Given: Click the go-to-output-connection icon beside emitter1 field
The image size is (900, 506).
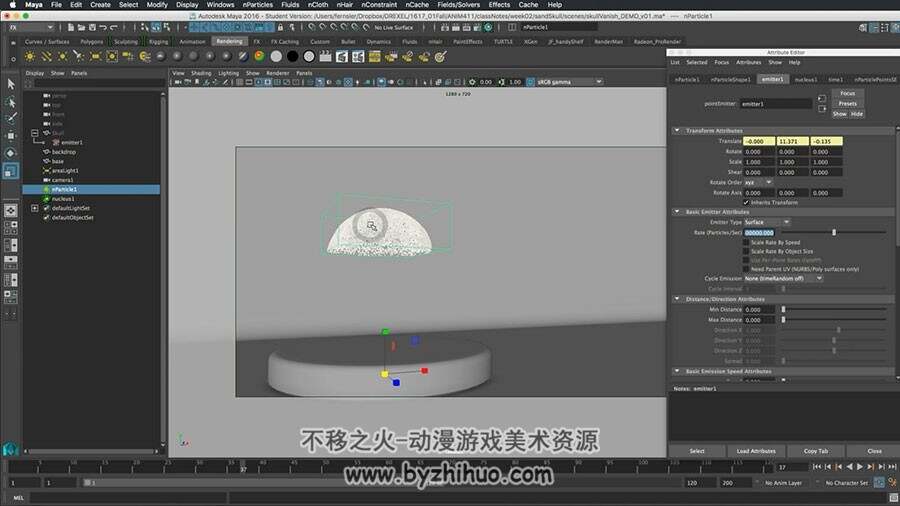Looking at the screenshot, I should click(x=821, y=108).
